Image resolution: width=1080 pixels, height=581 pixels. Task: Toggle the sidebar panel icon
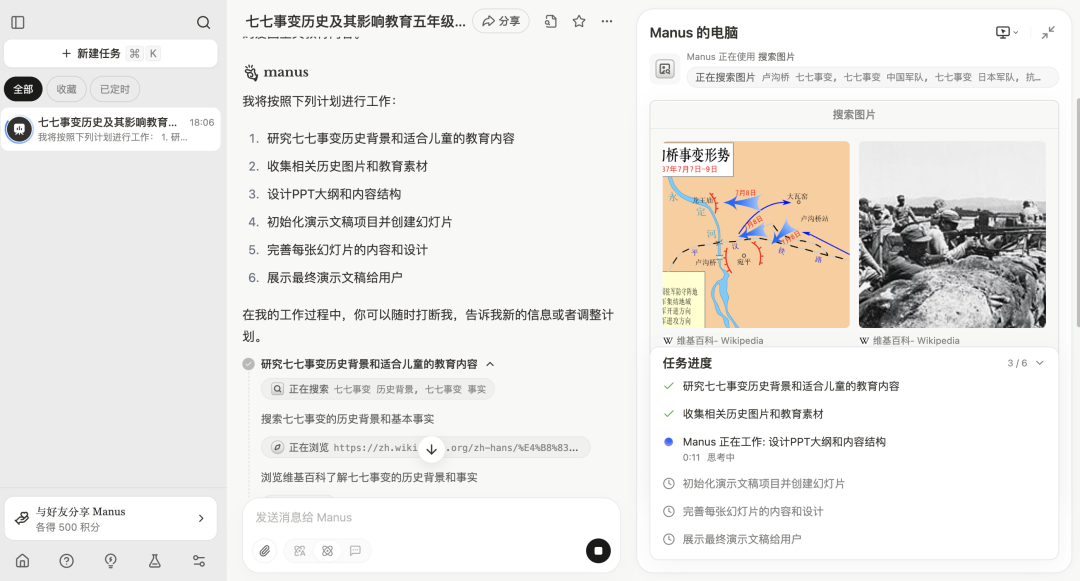click(18, 23)
